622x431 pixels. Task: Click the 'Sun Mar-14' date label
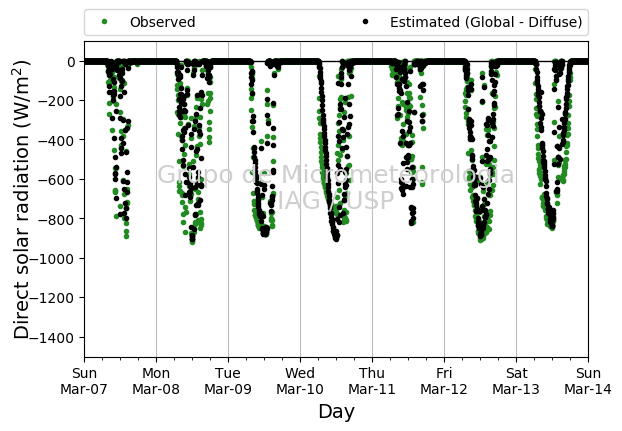point(588,381)
